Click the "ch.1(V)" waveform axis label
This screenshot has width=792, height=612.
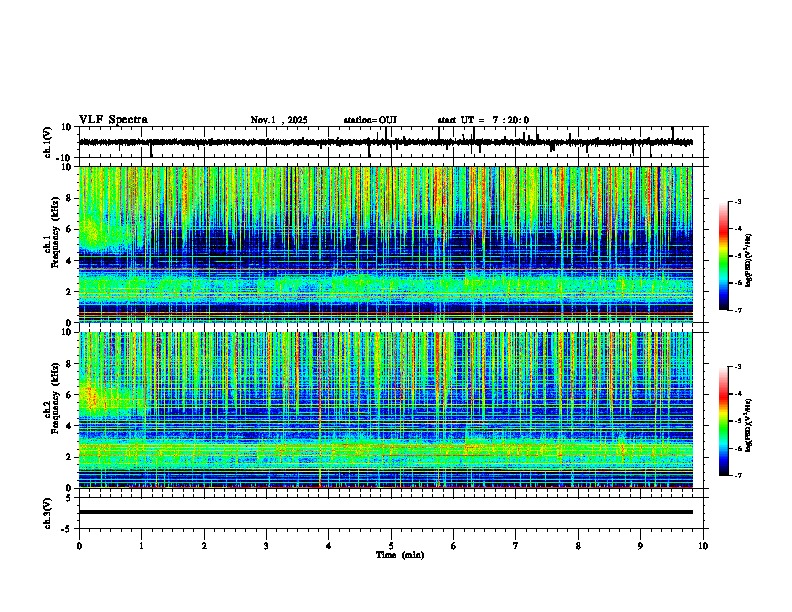pyautogui.click(x=48, y=142)
